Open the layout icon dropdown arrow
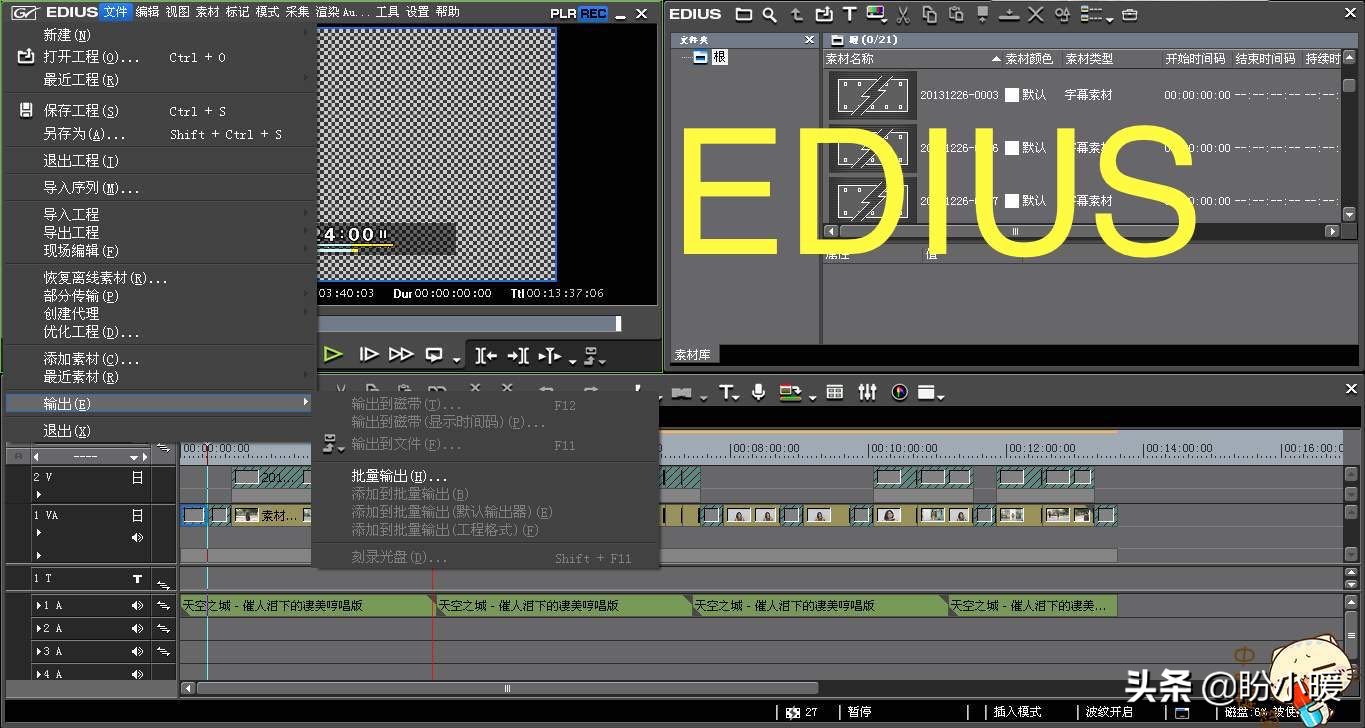This screenshot has height=728, width=1365. pos(940,396)
